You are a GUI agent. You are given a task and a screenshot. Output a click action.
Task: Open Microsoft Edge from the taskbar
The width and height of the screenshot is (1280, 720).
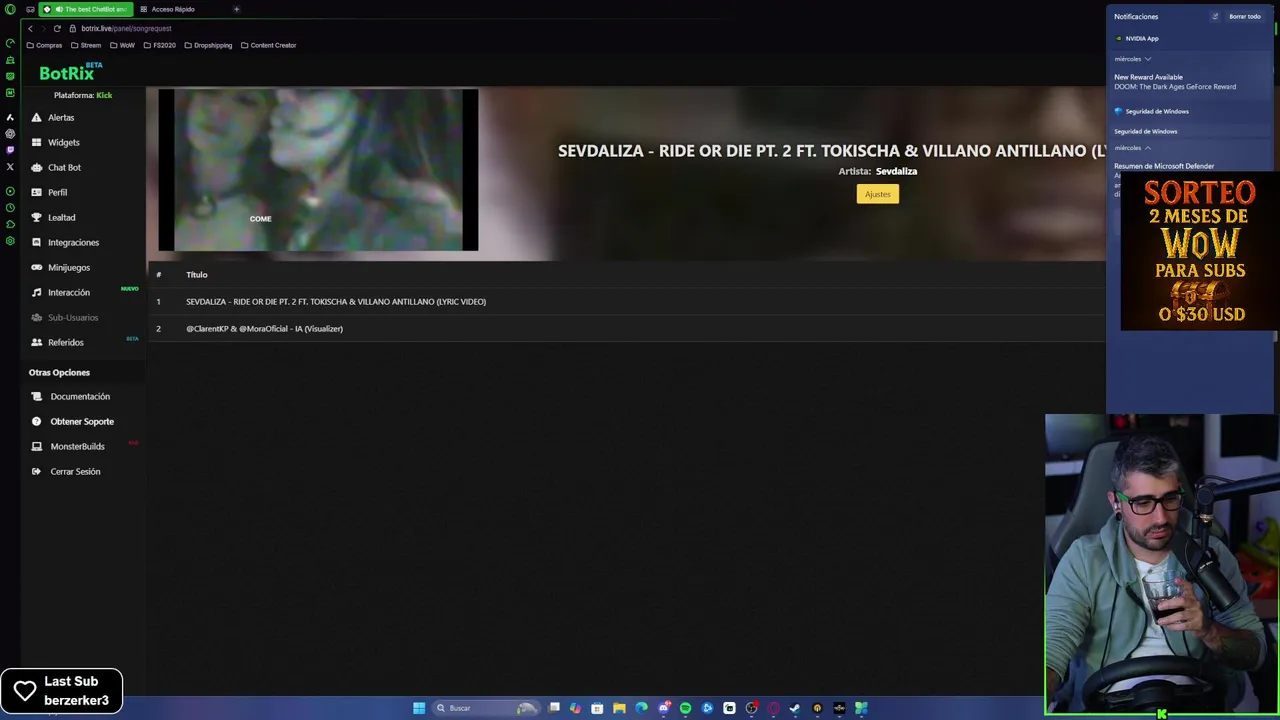pos(641,708)
